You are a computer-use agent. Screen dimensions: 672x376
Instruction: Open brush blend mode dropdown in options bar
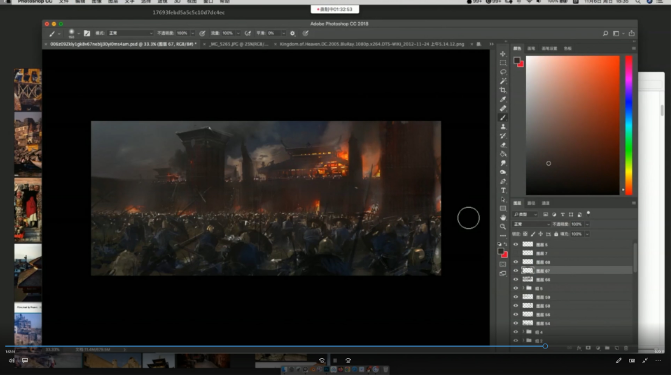[130, 33]
